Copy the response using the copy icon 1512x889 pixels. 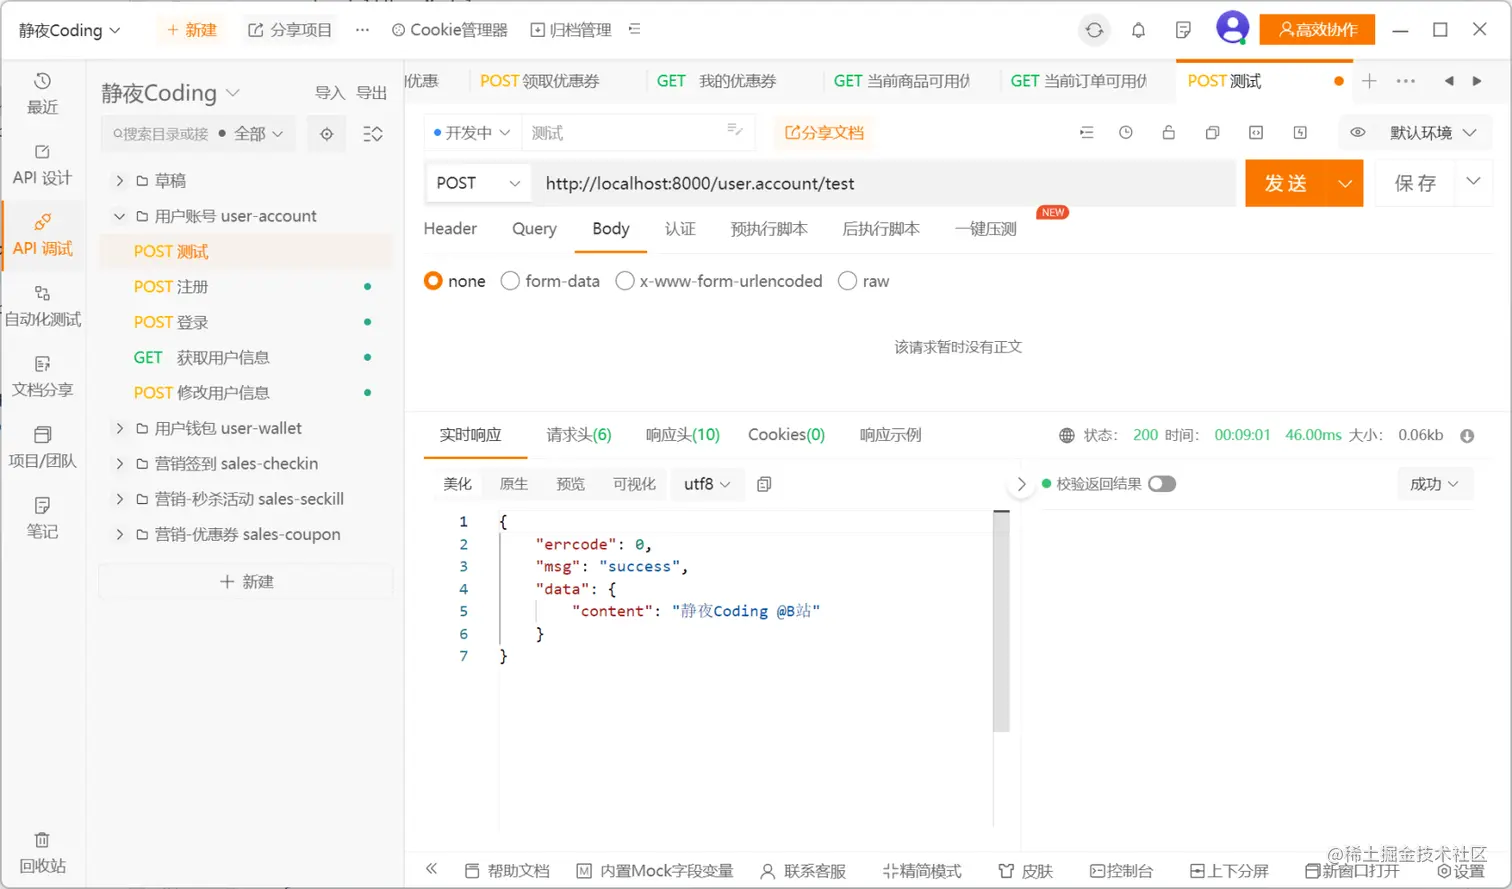coord(764,484)
